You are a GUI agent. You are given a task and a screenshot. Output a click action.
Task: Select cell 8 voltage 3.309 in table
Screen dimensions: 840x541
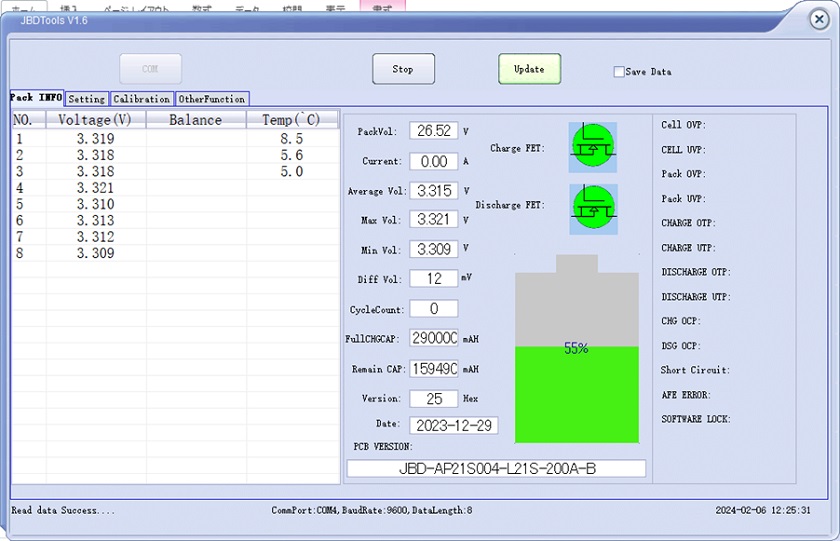click(96, 253)
